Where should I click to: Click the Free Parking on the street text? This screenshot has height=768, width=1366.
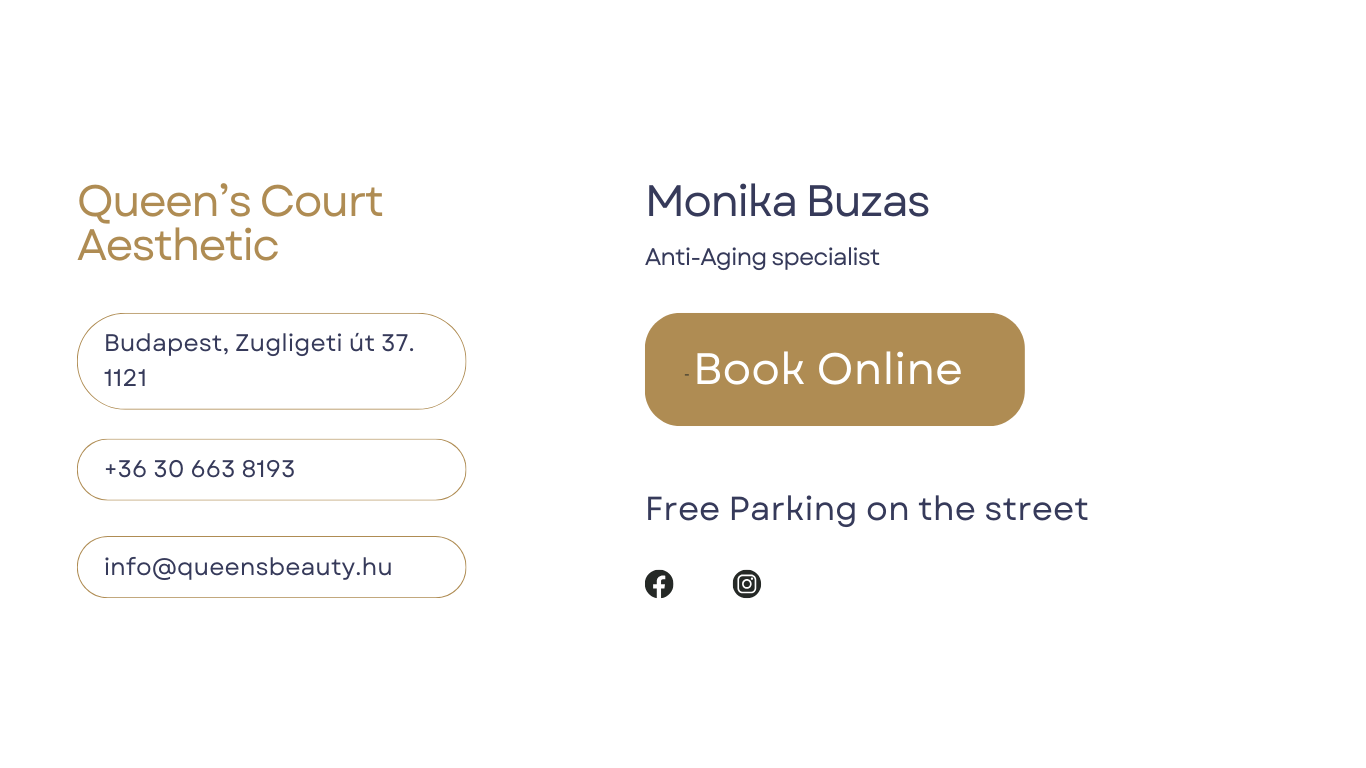[867, 509]
